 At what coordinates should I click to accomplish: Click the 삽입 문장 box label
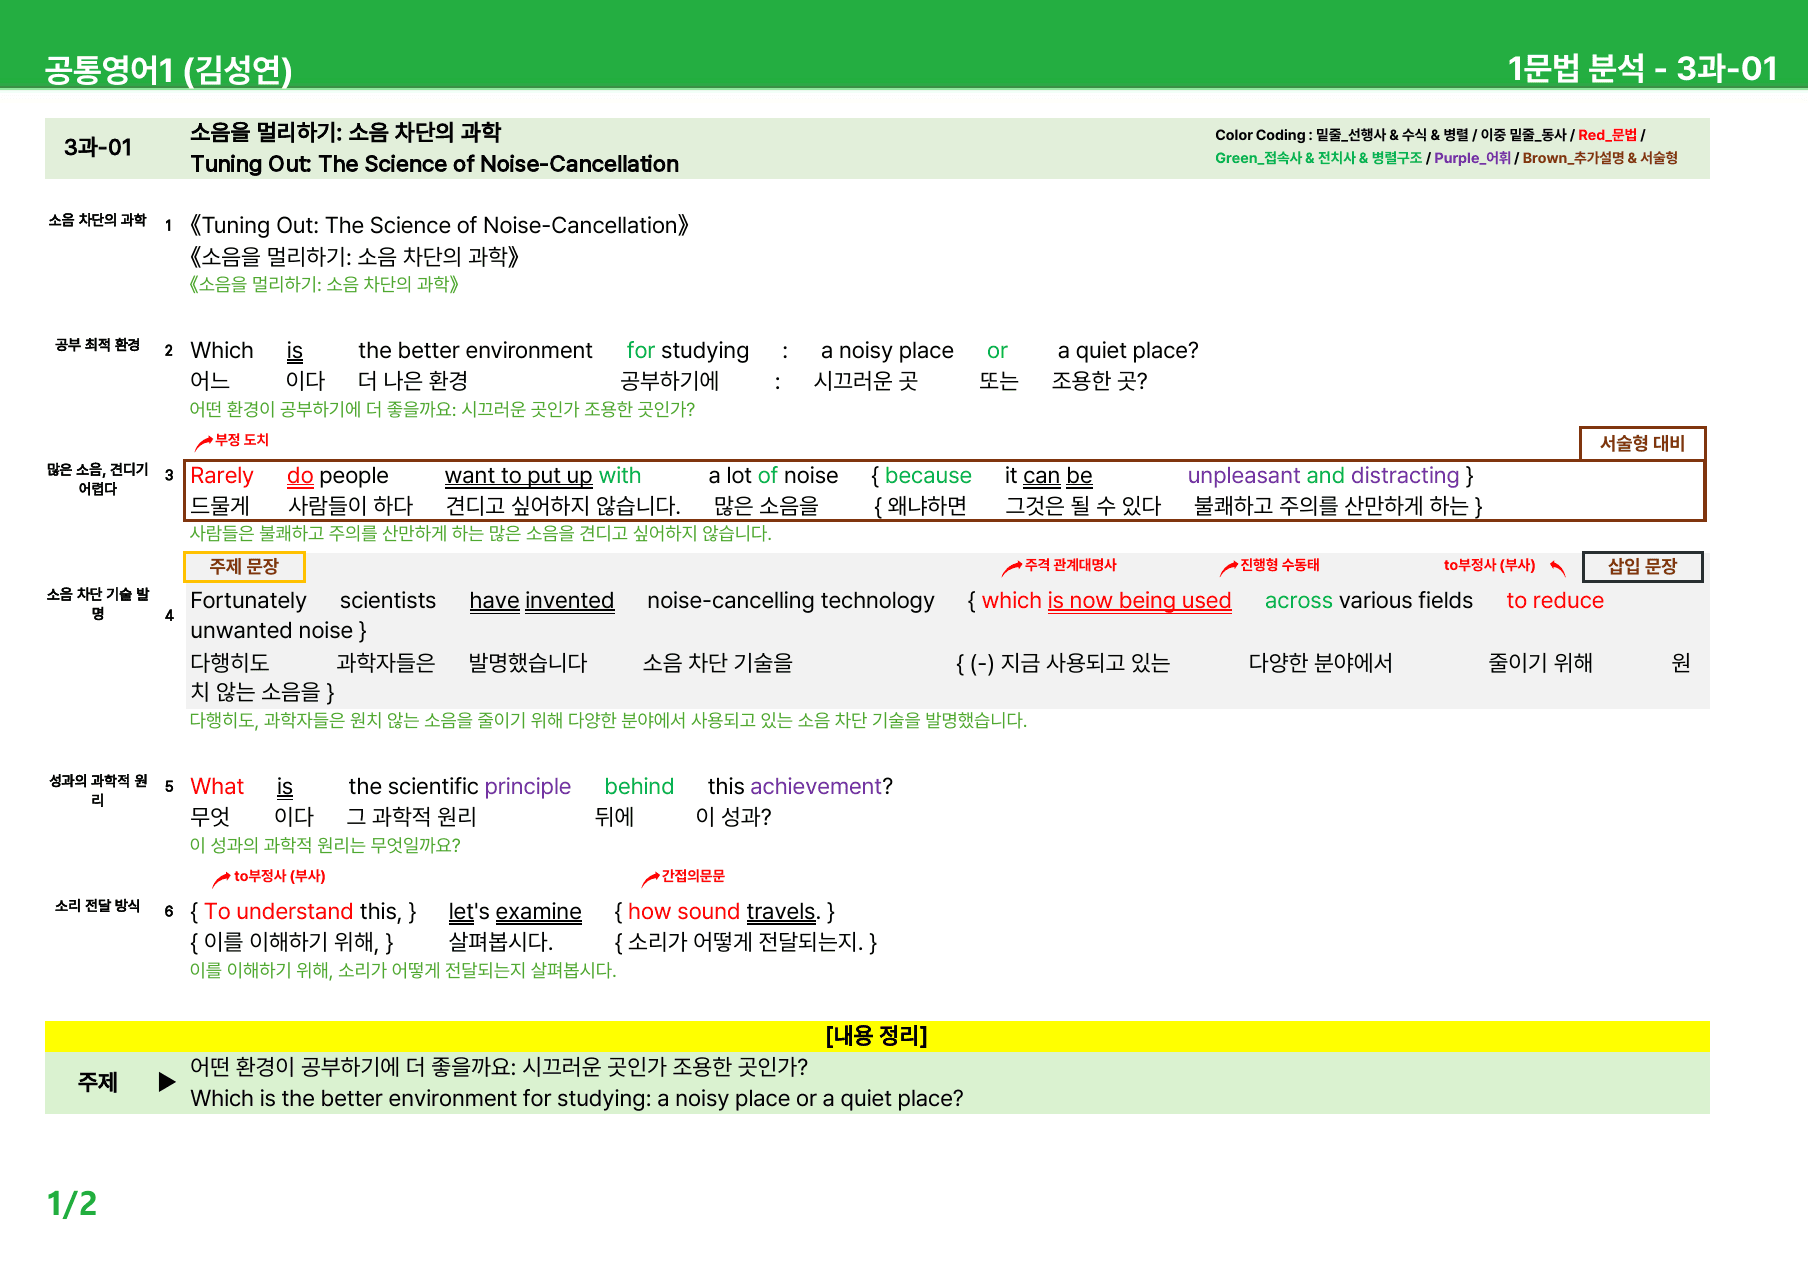tap(1642, 567)
